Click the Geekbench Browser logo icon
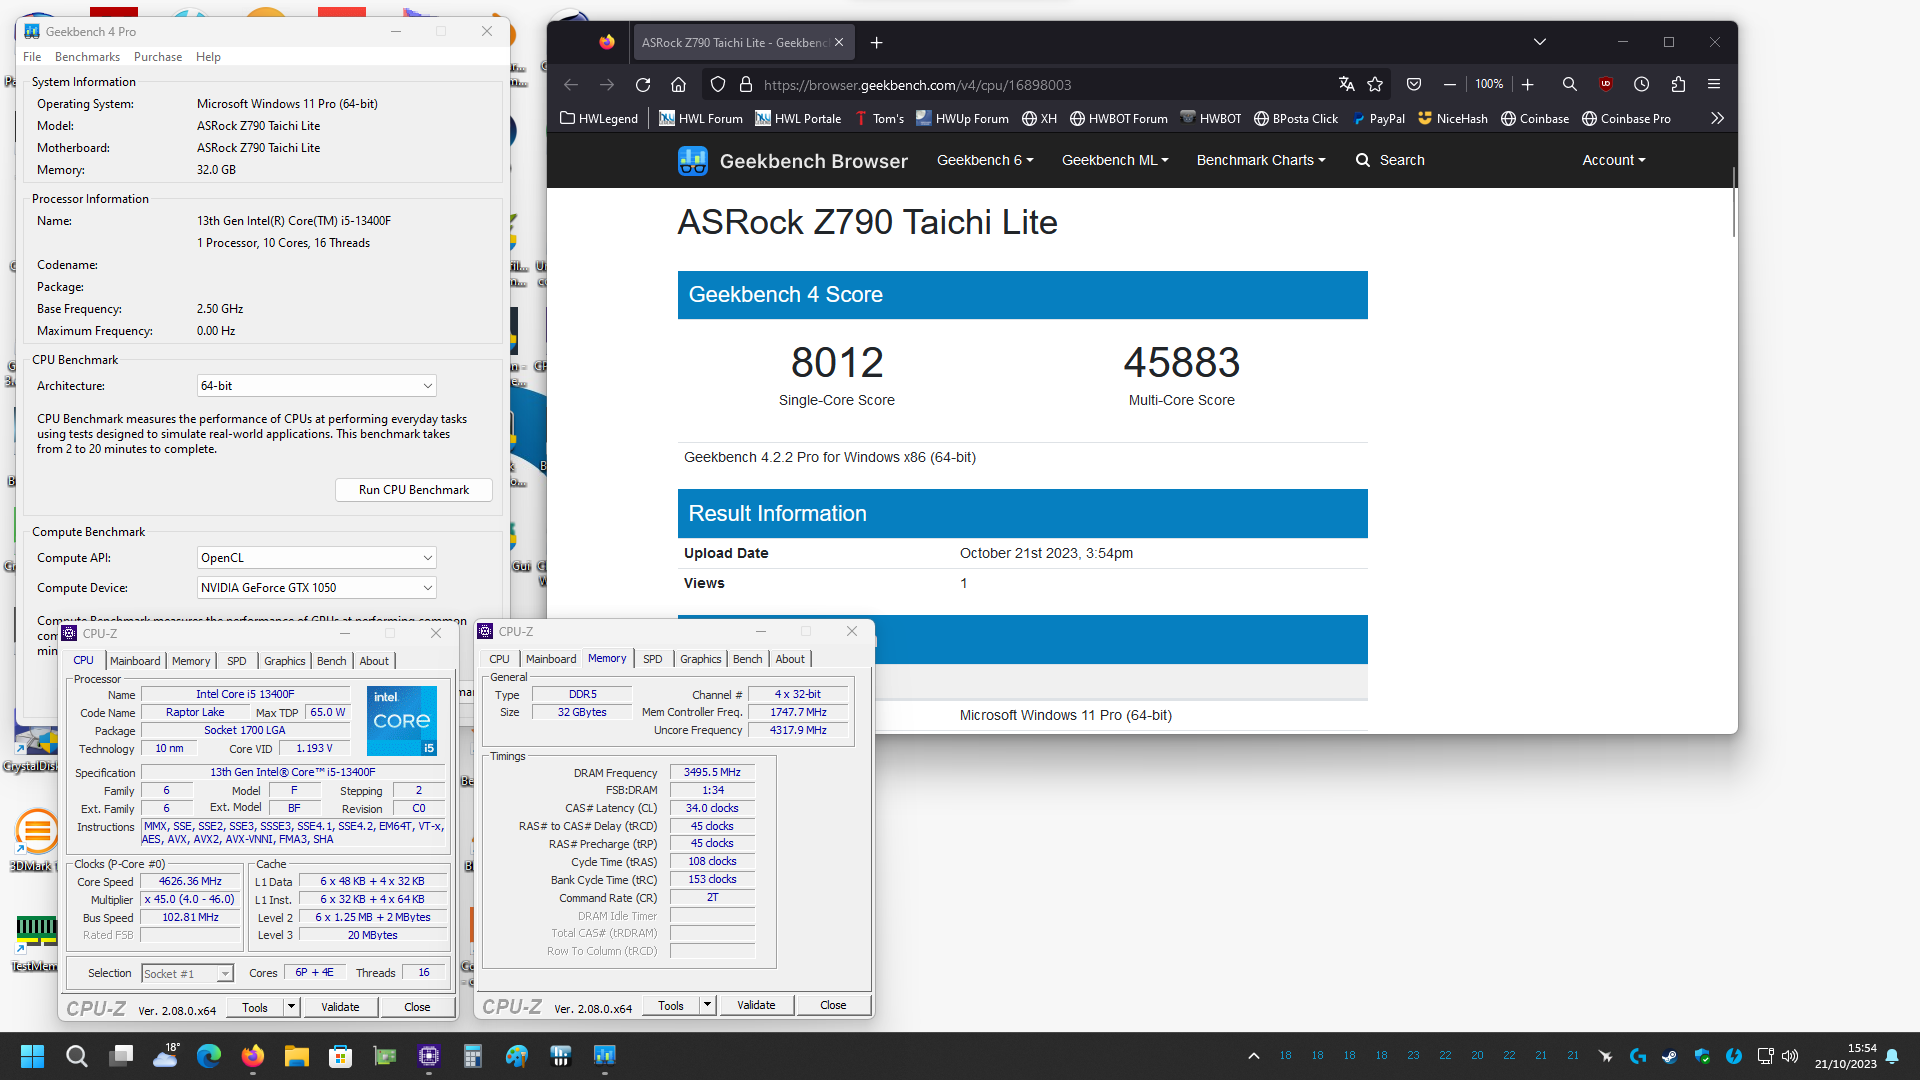This screenshot has width=1920, height=1080. coord(692,160)
